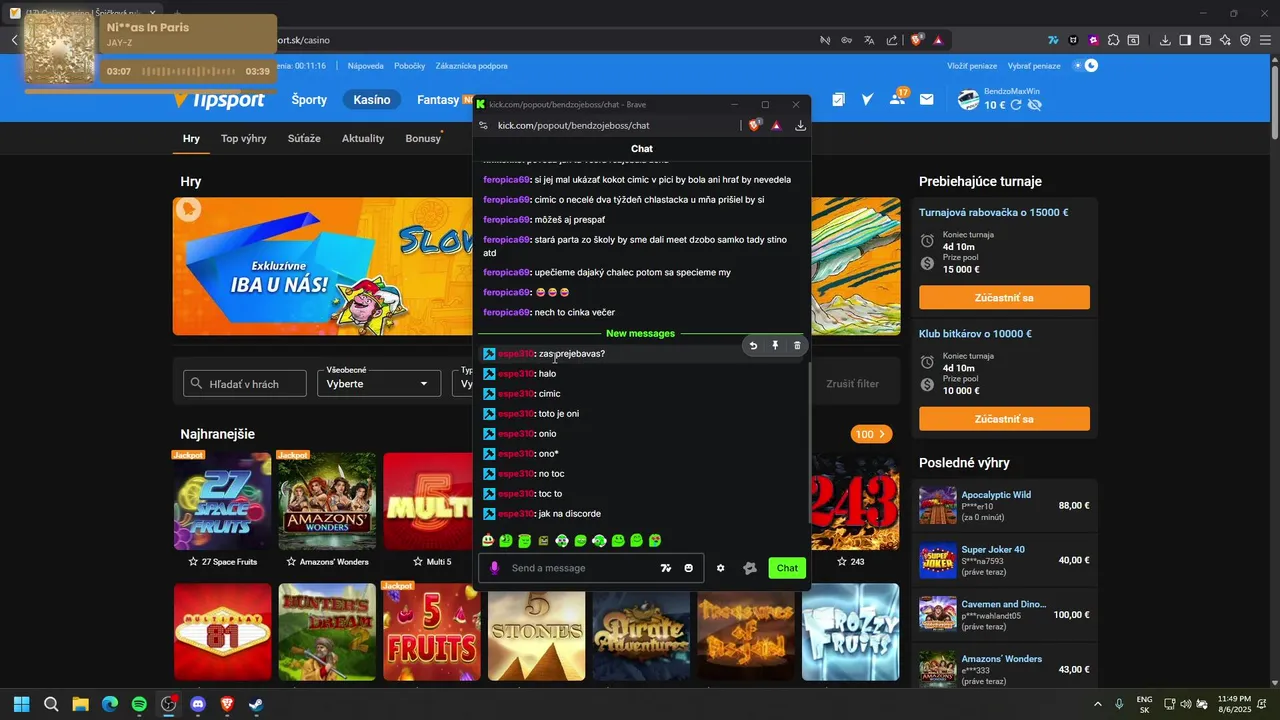Click the purple microphone icon in chat input

[x=494, y=568]
